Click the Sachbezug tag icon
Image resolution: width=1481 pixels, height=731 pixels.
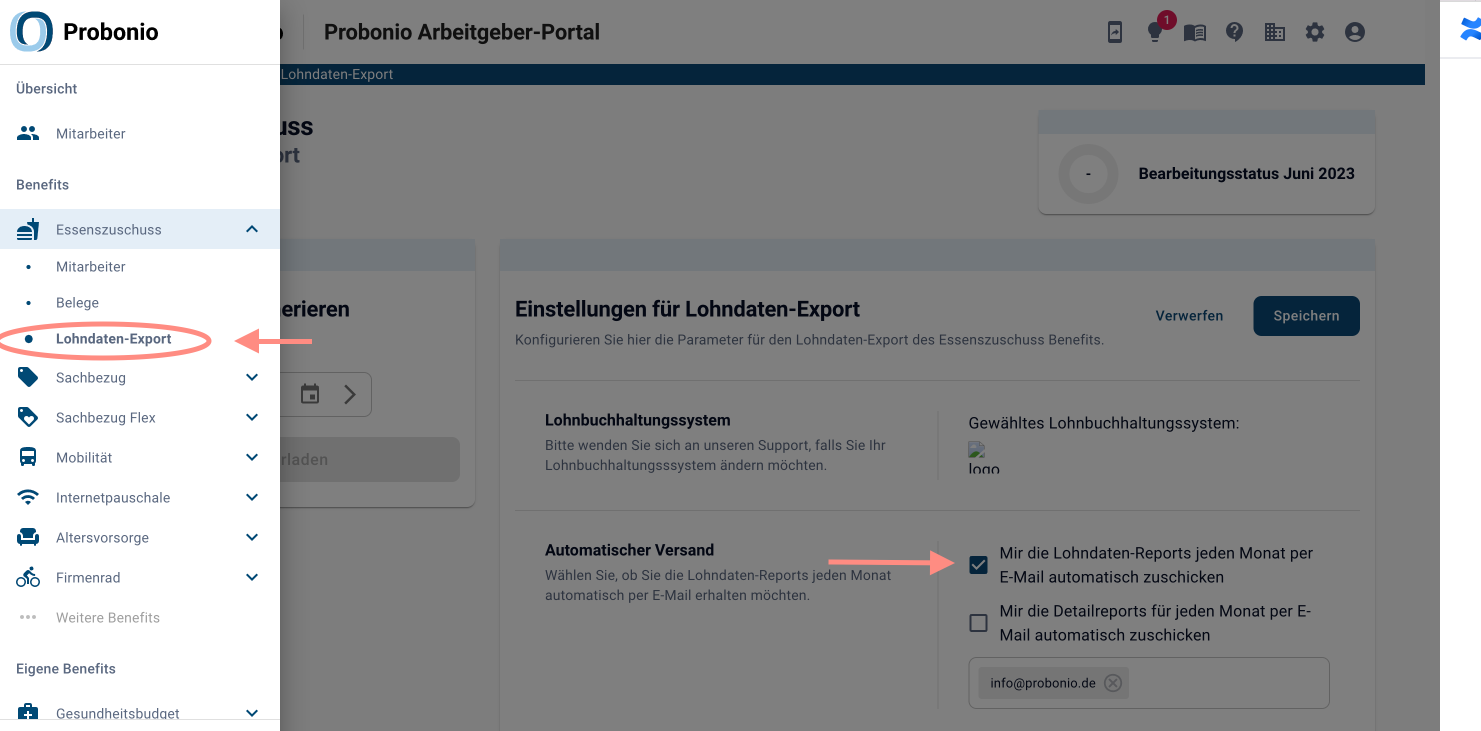(28, 377)
